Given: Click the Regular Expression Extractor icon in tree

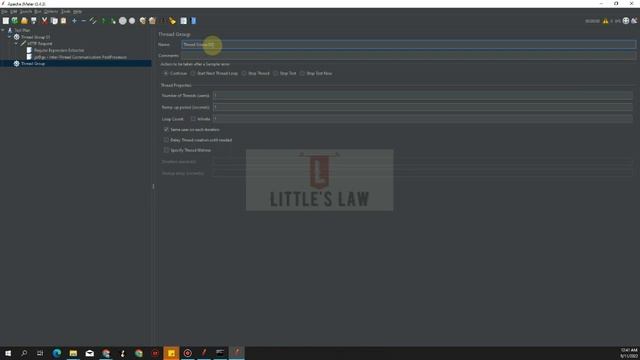Looking at the screenshot, I should (29, 50).
